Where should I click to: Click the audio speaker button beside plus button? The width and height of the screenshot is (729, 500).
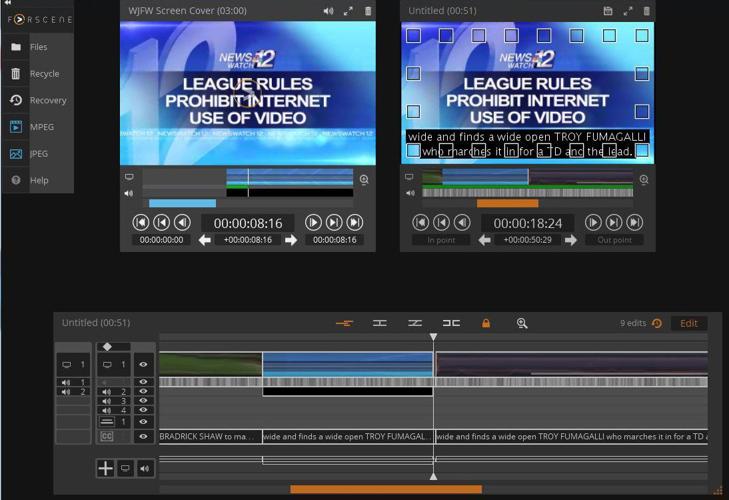(145, 468)
